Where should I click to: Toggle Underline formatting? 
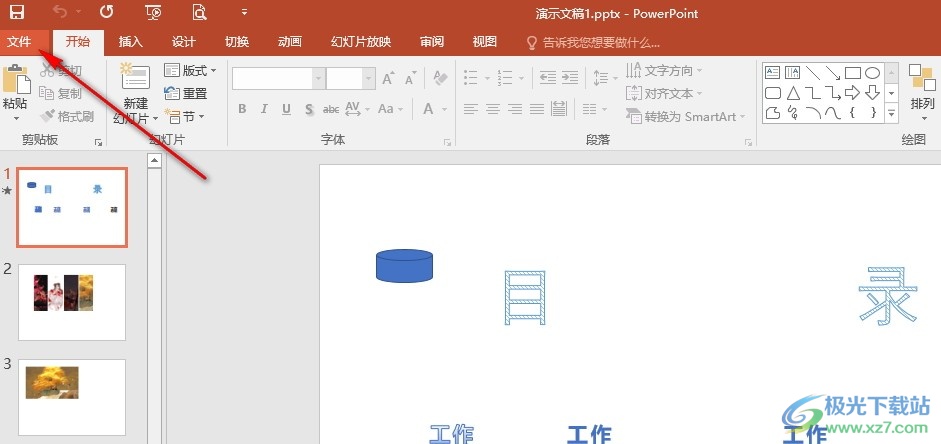pyautogui.click(x=286, y=109)
